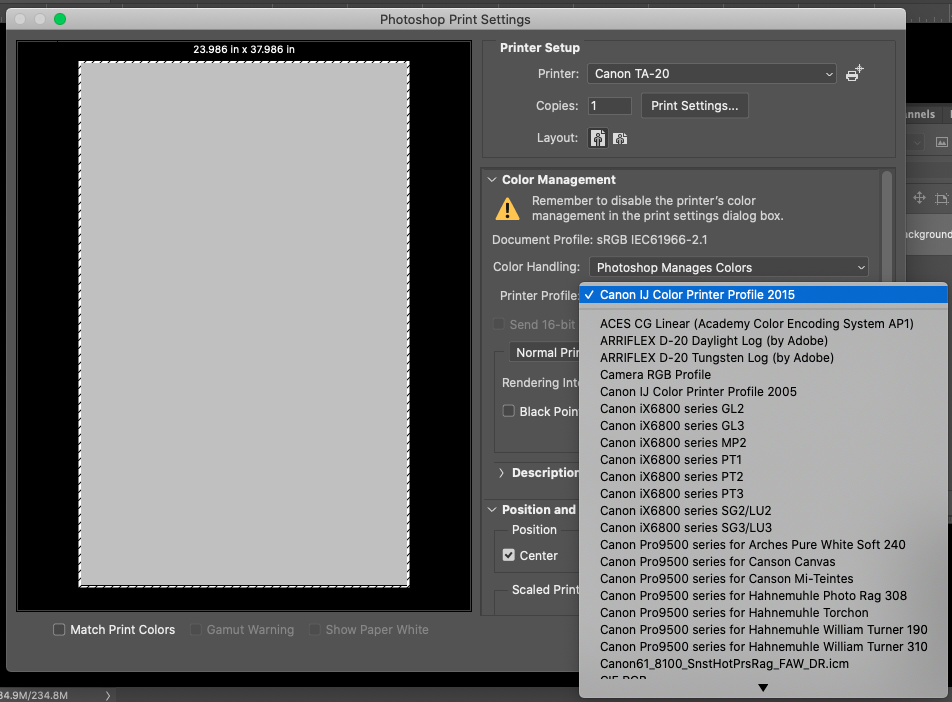Enable Match Print Colors
The image size is (952, 702).
[x=59, y=630]
